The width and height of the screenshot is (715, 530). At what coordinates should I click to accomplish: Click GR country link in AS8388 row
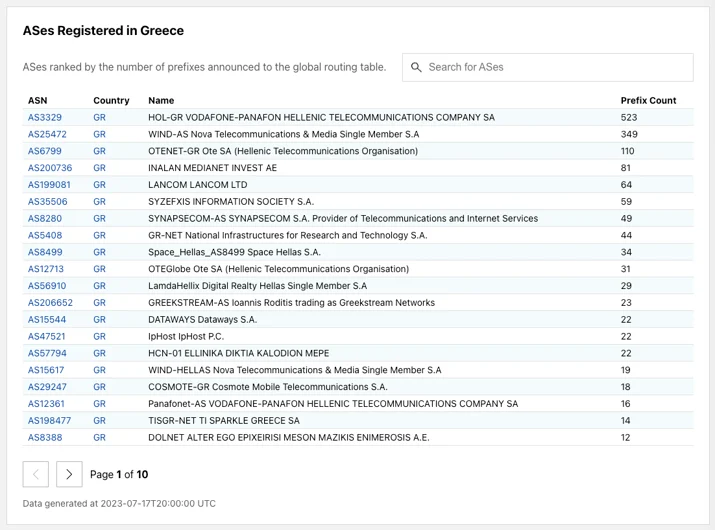[99, 438]
